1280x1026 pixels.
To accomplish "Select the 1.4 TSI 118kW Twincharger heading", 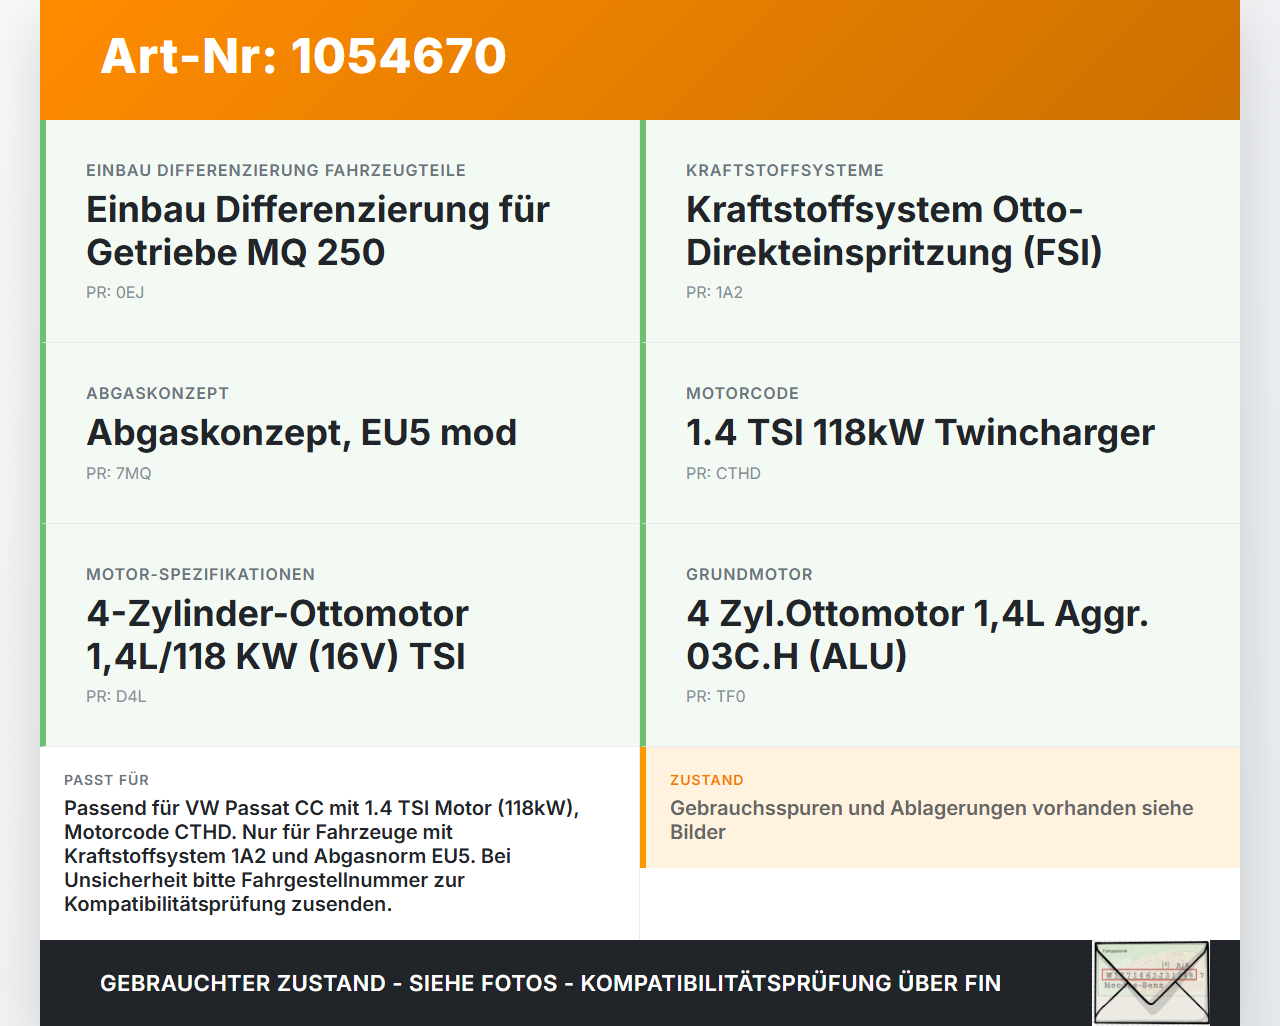I will [x=920, y=433].
